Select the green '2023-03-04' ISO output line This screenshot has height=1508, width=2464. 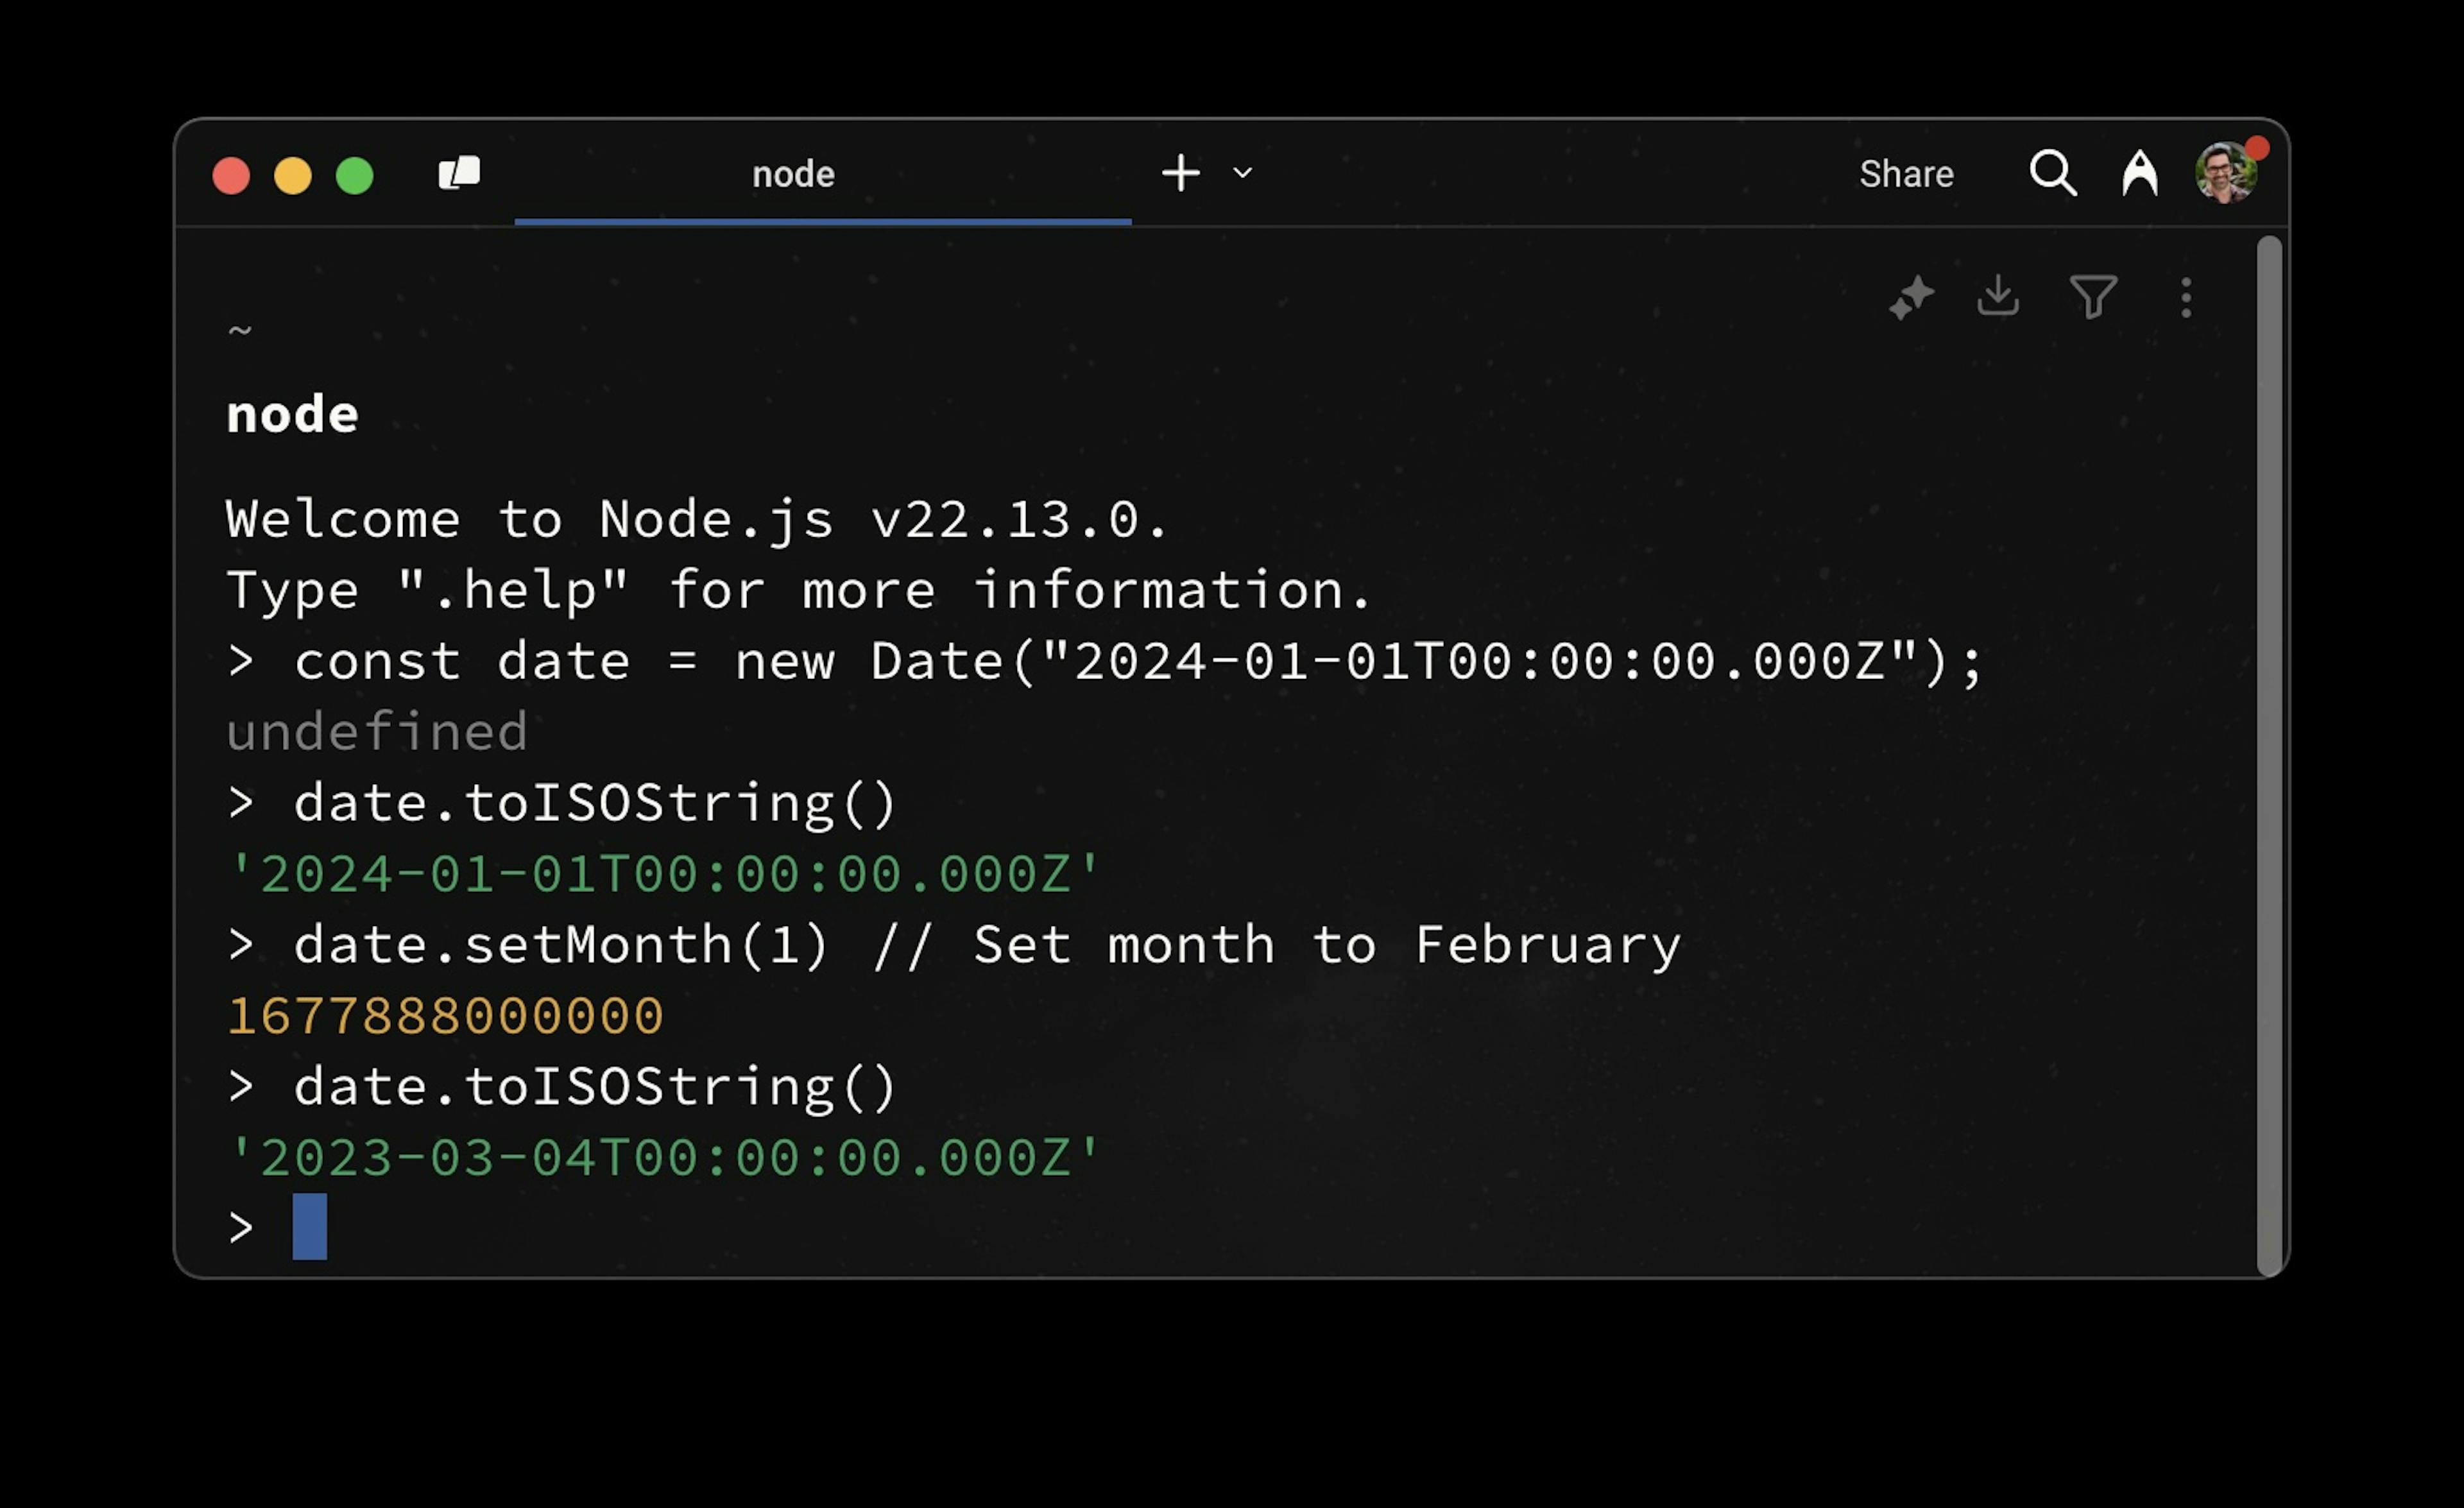(665, 1157)
